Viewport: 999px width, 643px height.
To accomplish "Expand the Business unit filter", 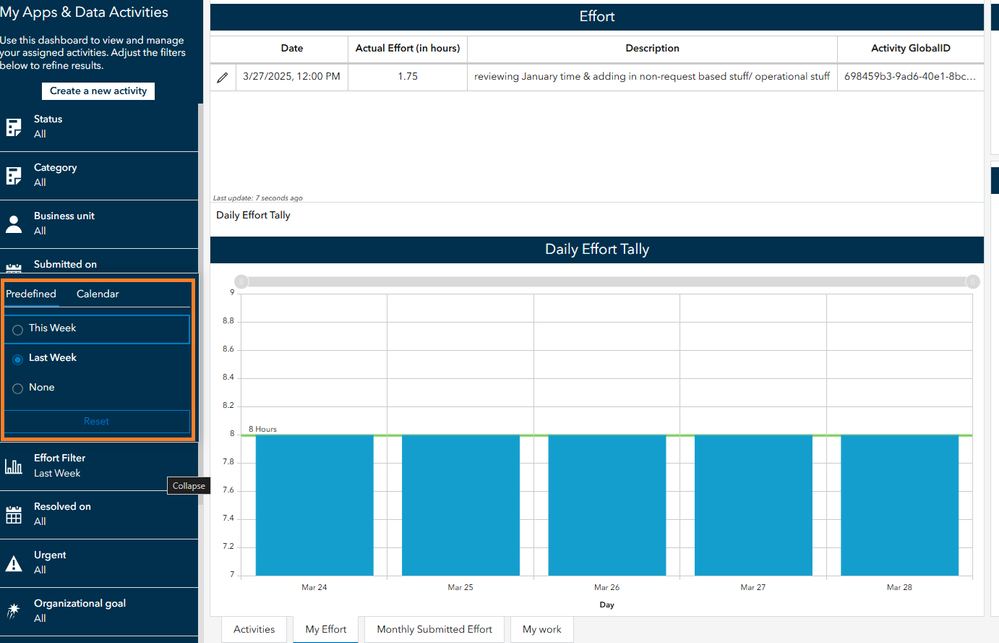I will point(99,224).
